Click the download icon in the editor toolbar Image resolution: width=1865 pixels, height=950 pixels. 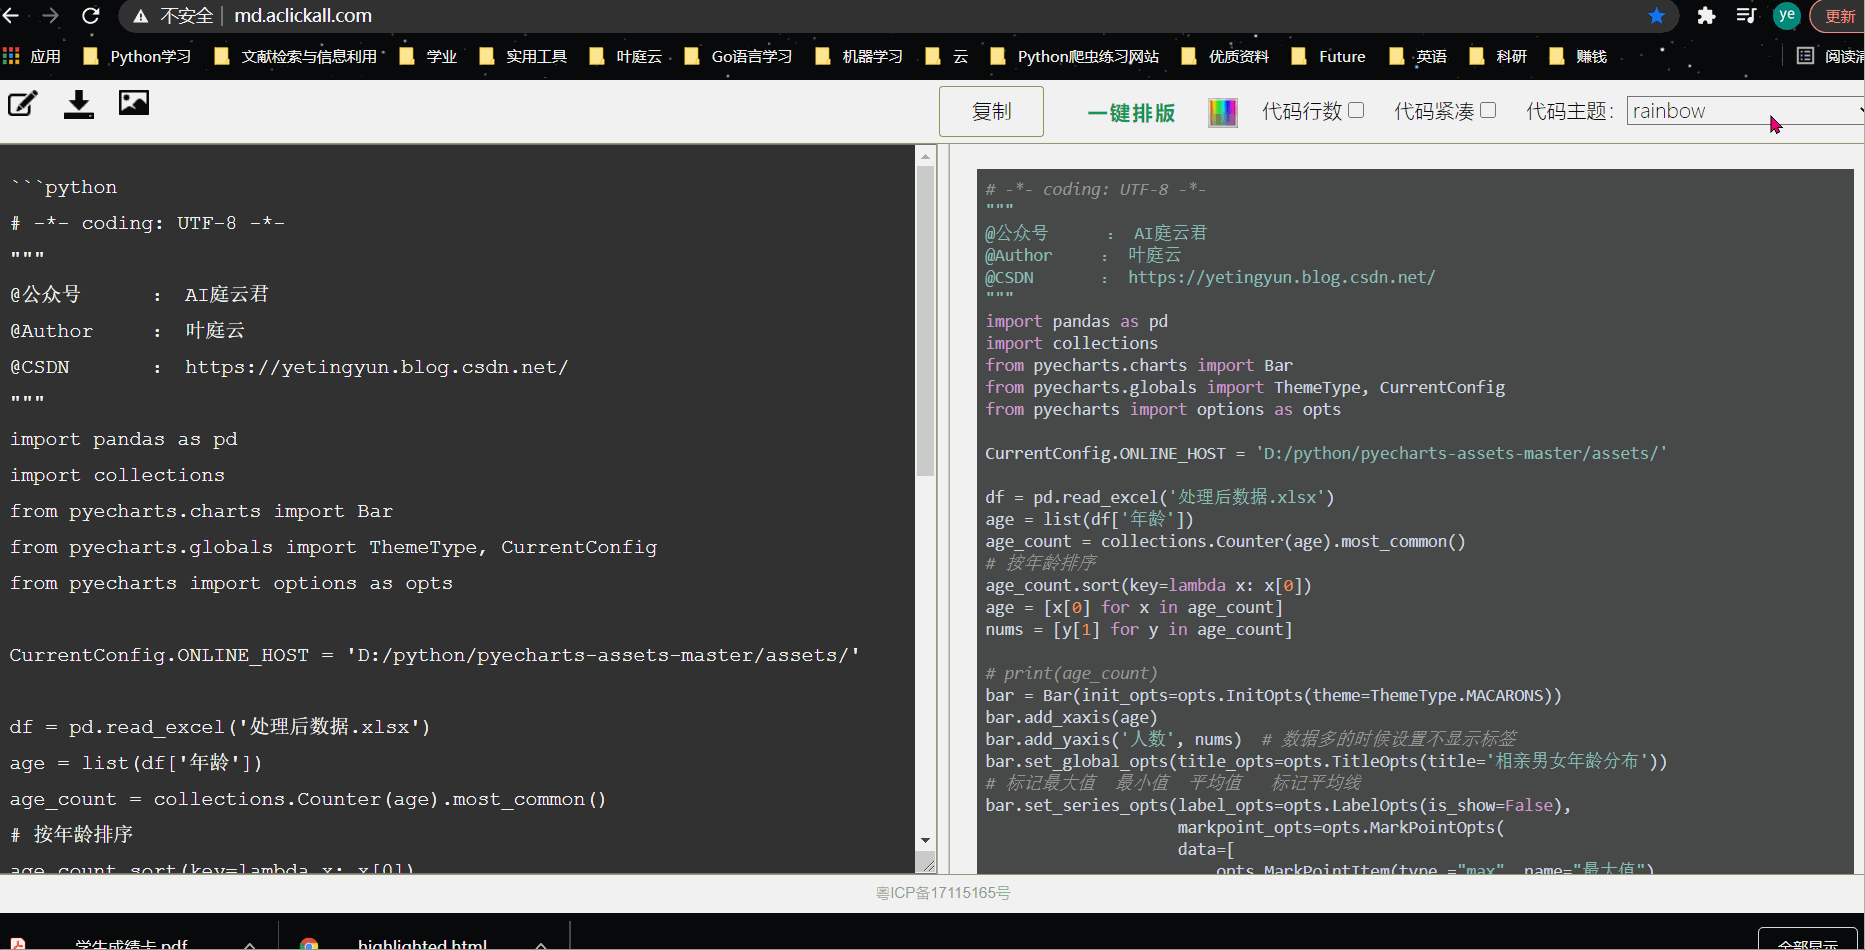[78, 104]
